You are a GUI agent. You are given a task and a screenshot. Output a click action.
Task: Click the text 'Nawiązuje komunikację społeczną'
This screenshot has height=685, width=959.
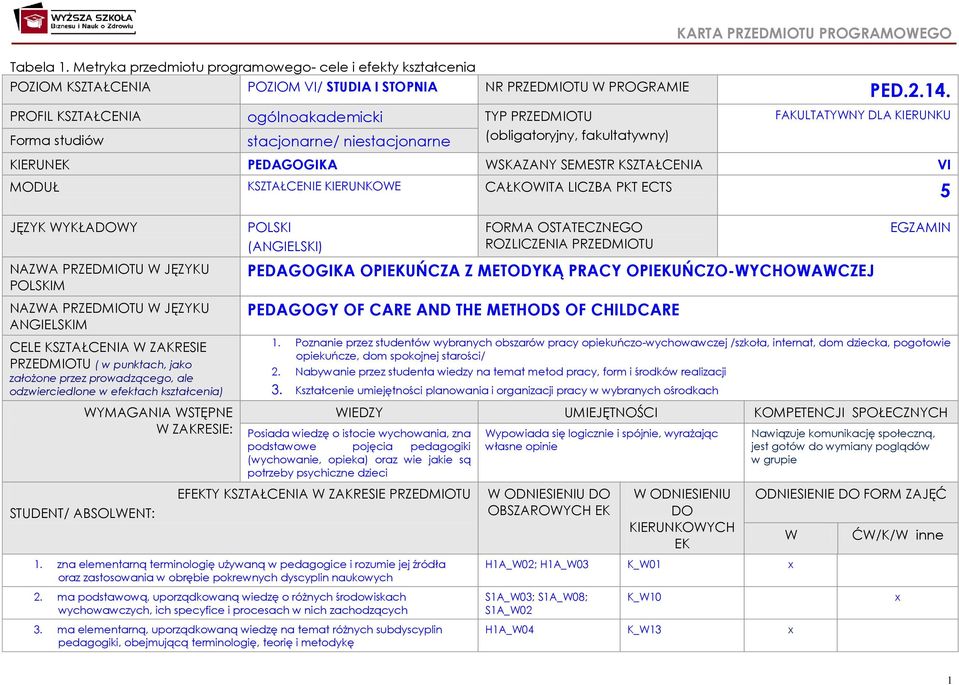pos(843,446)
